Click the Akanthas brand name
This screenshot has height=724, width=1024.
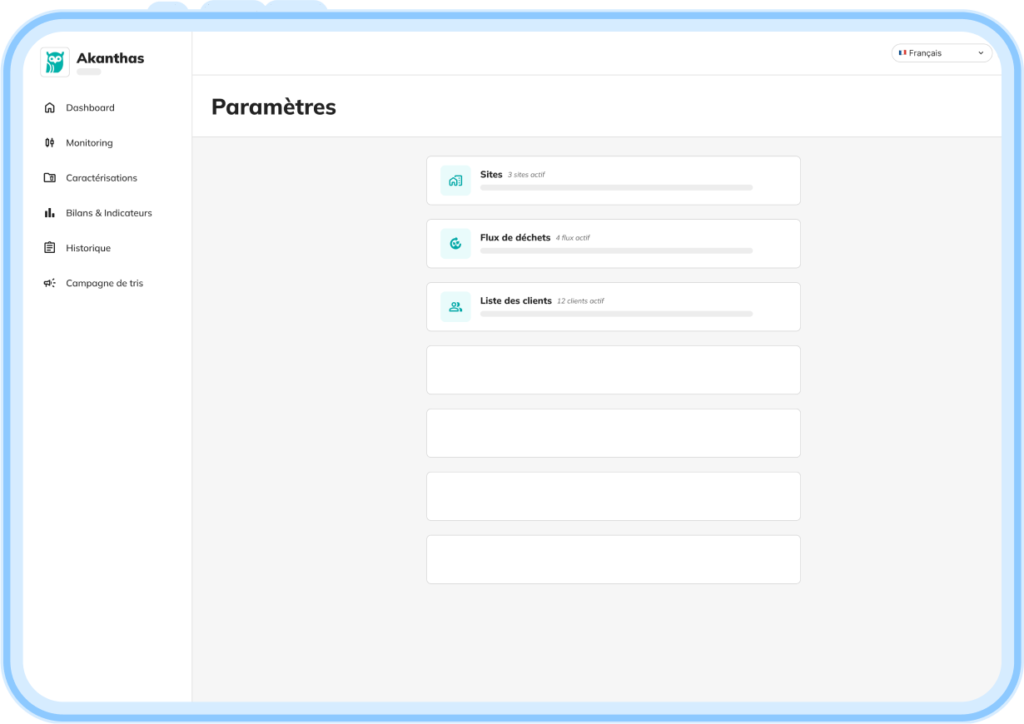(x=110, y=58)
